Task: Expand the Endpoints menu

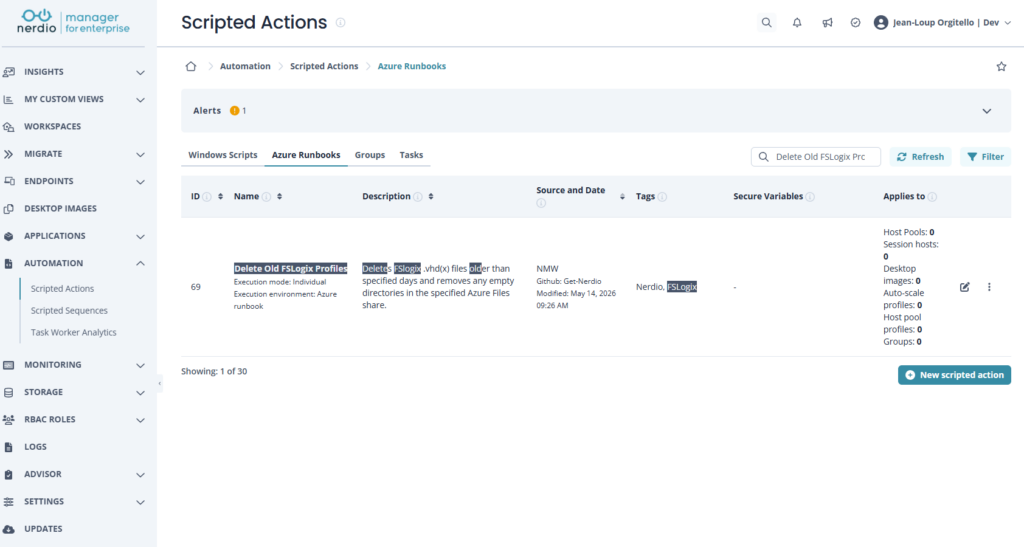Action: [x=140, y=181]
